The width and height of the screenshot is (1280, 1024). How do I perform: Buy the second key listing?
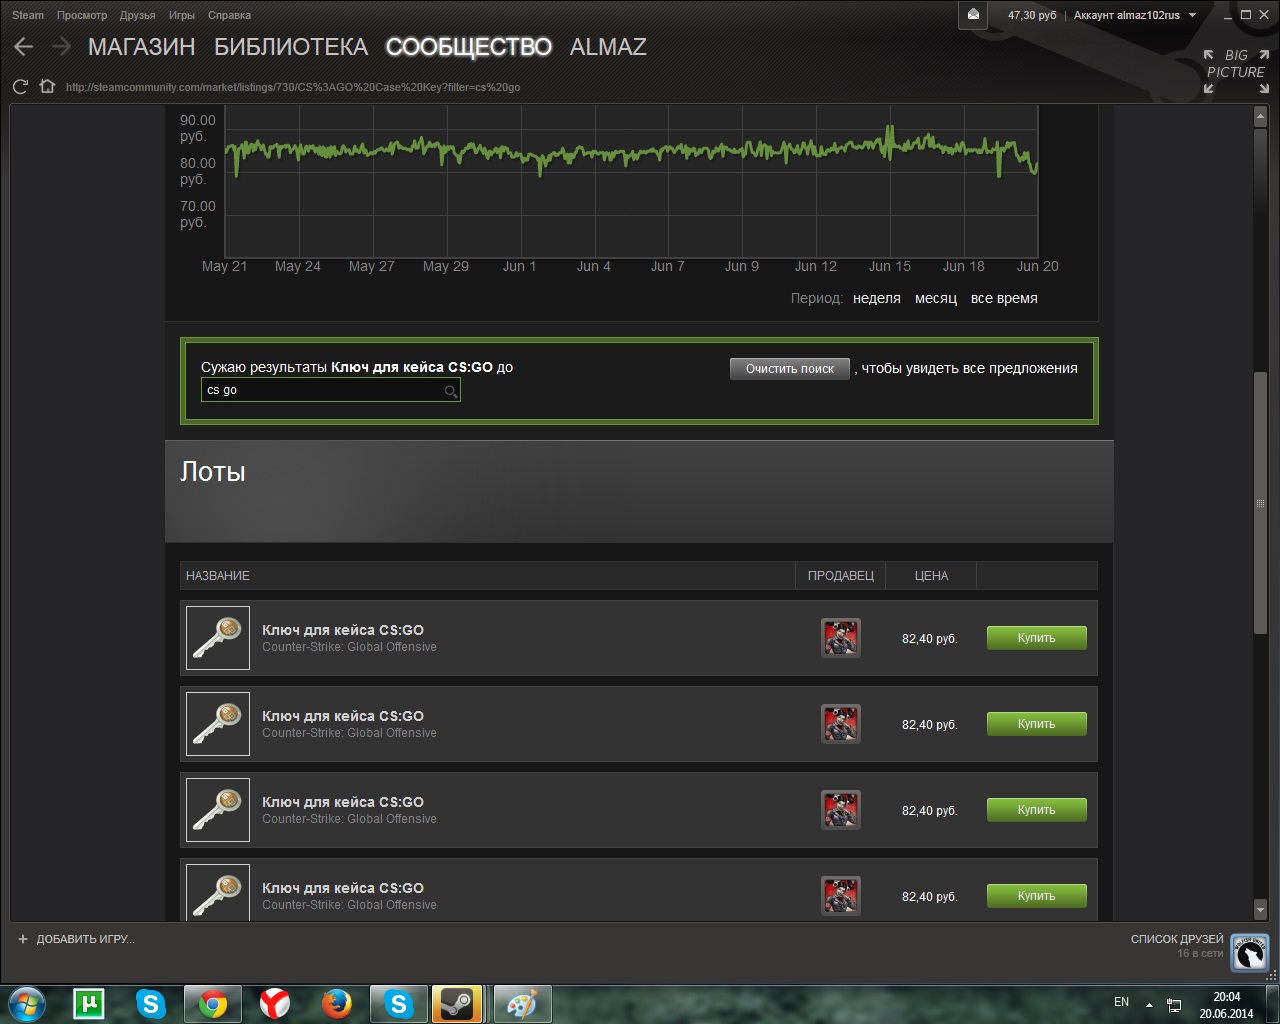1037,724
